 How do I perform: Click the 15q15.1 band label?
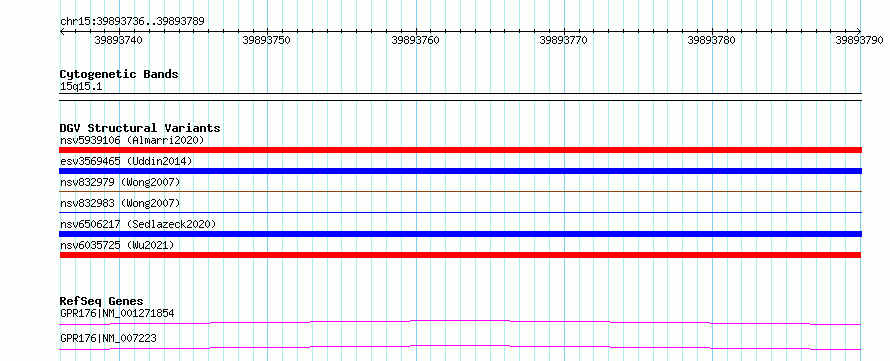[81, 87]
